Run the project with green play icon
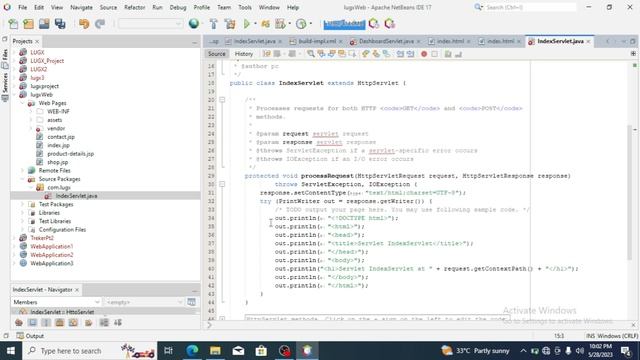 247,24
